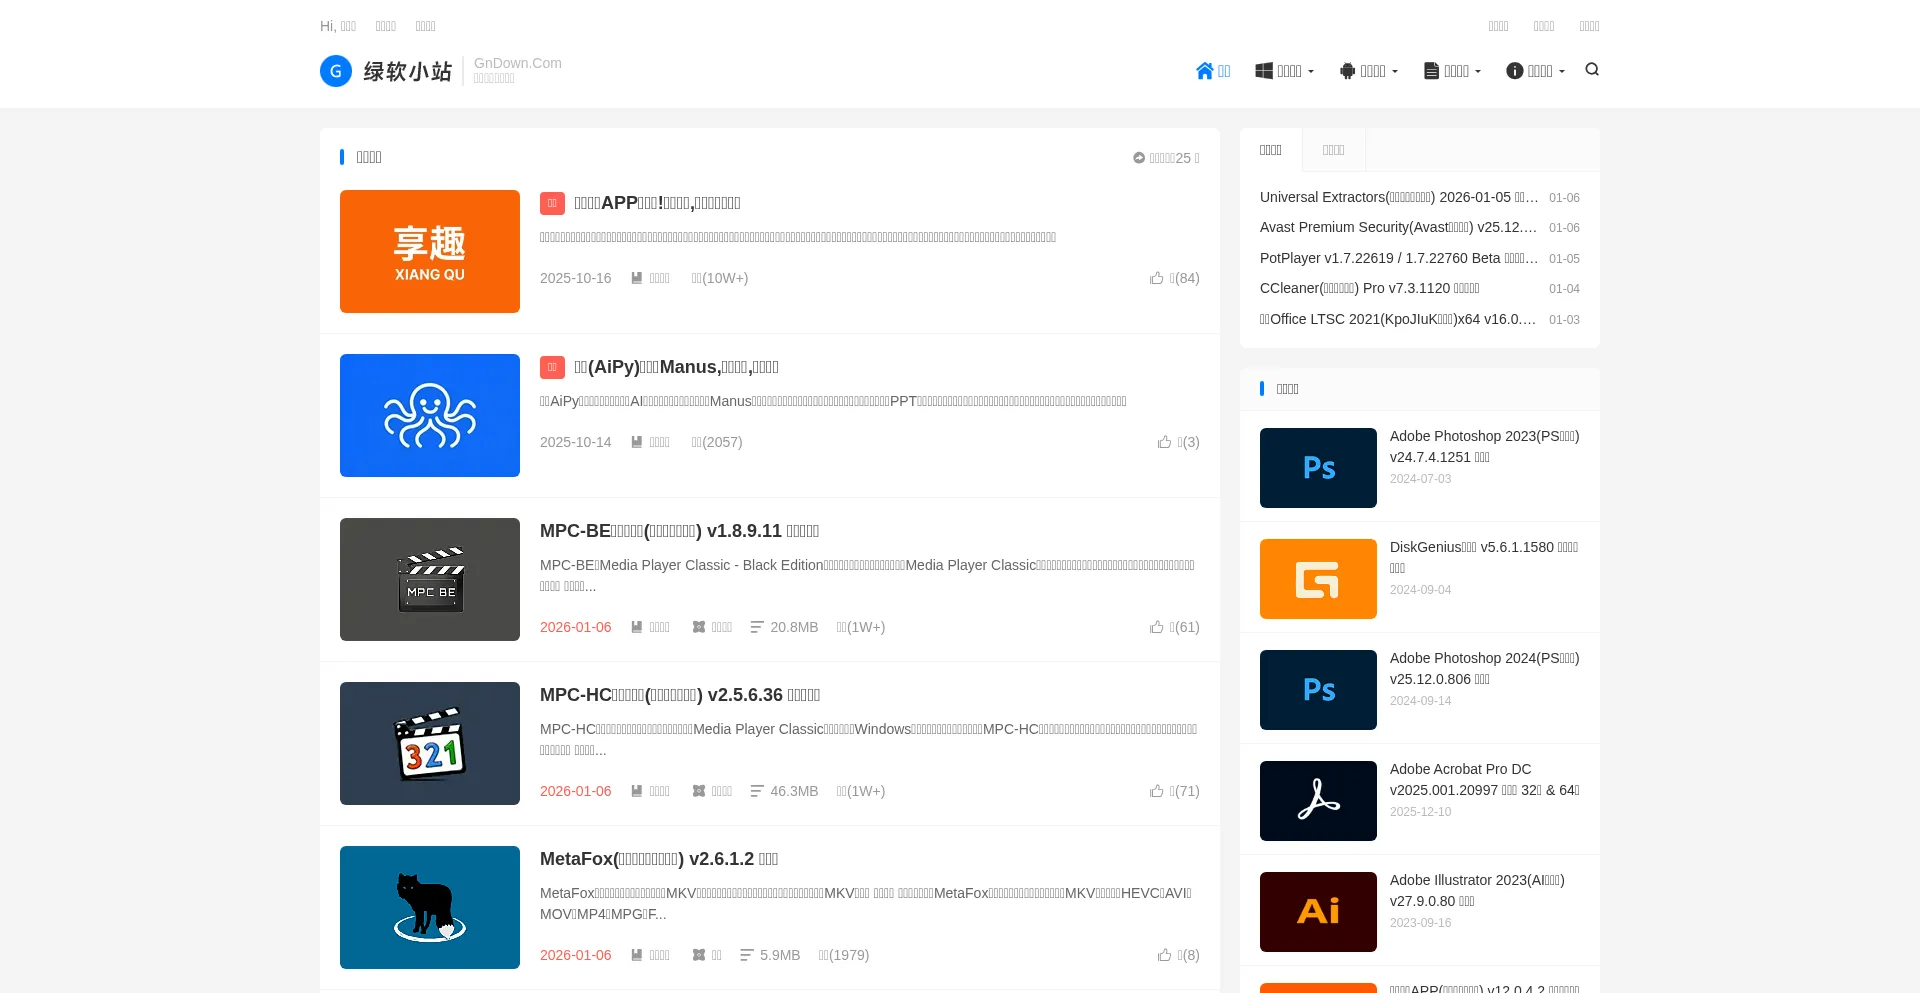Open the MetaFox v2.6.1.2 article title
Screen dimensions: 1920x993
point(659,859)
